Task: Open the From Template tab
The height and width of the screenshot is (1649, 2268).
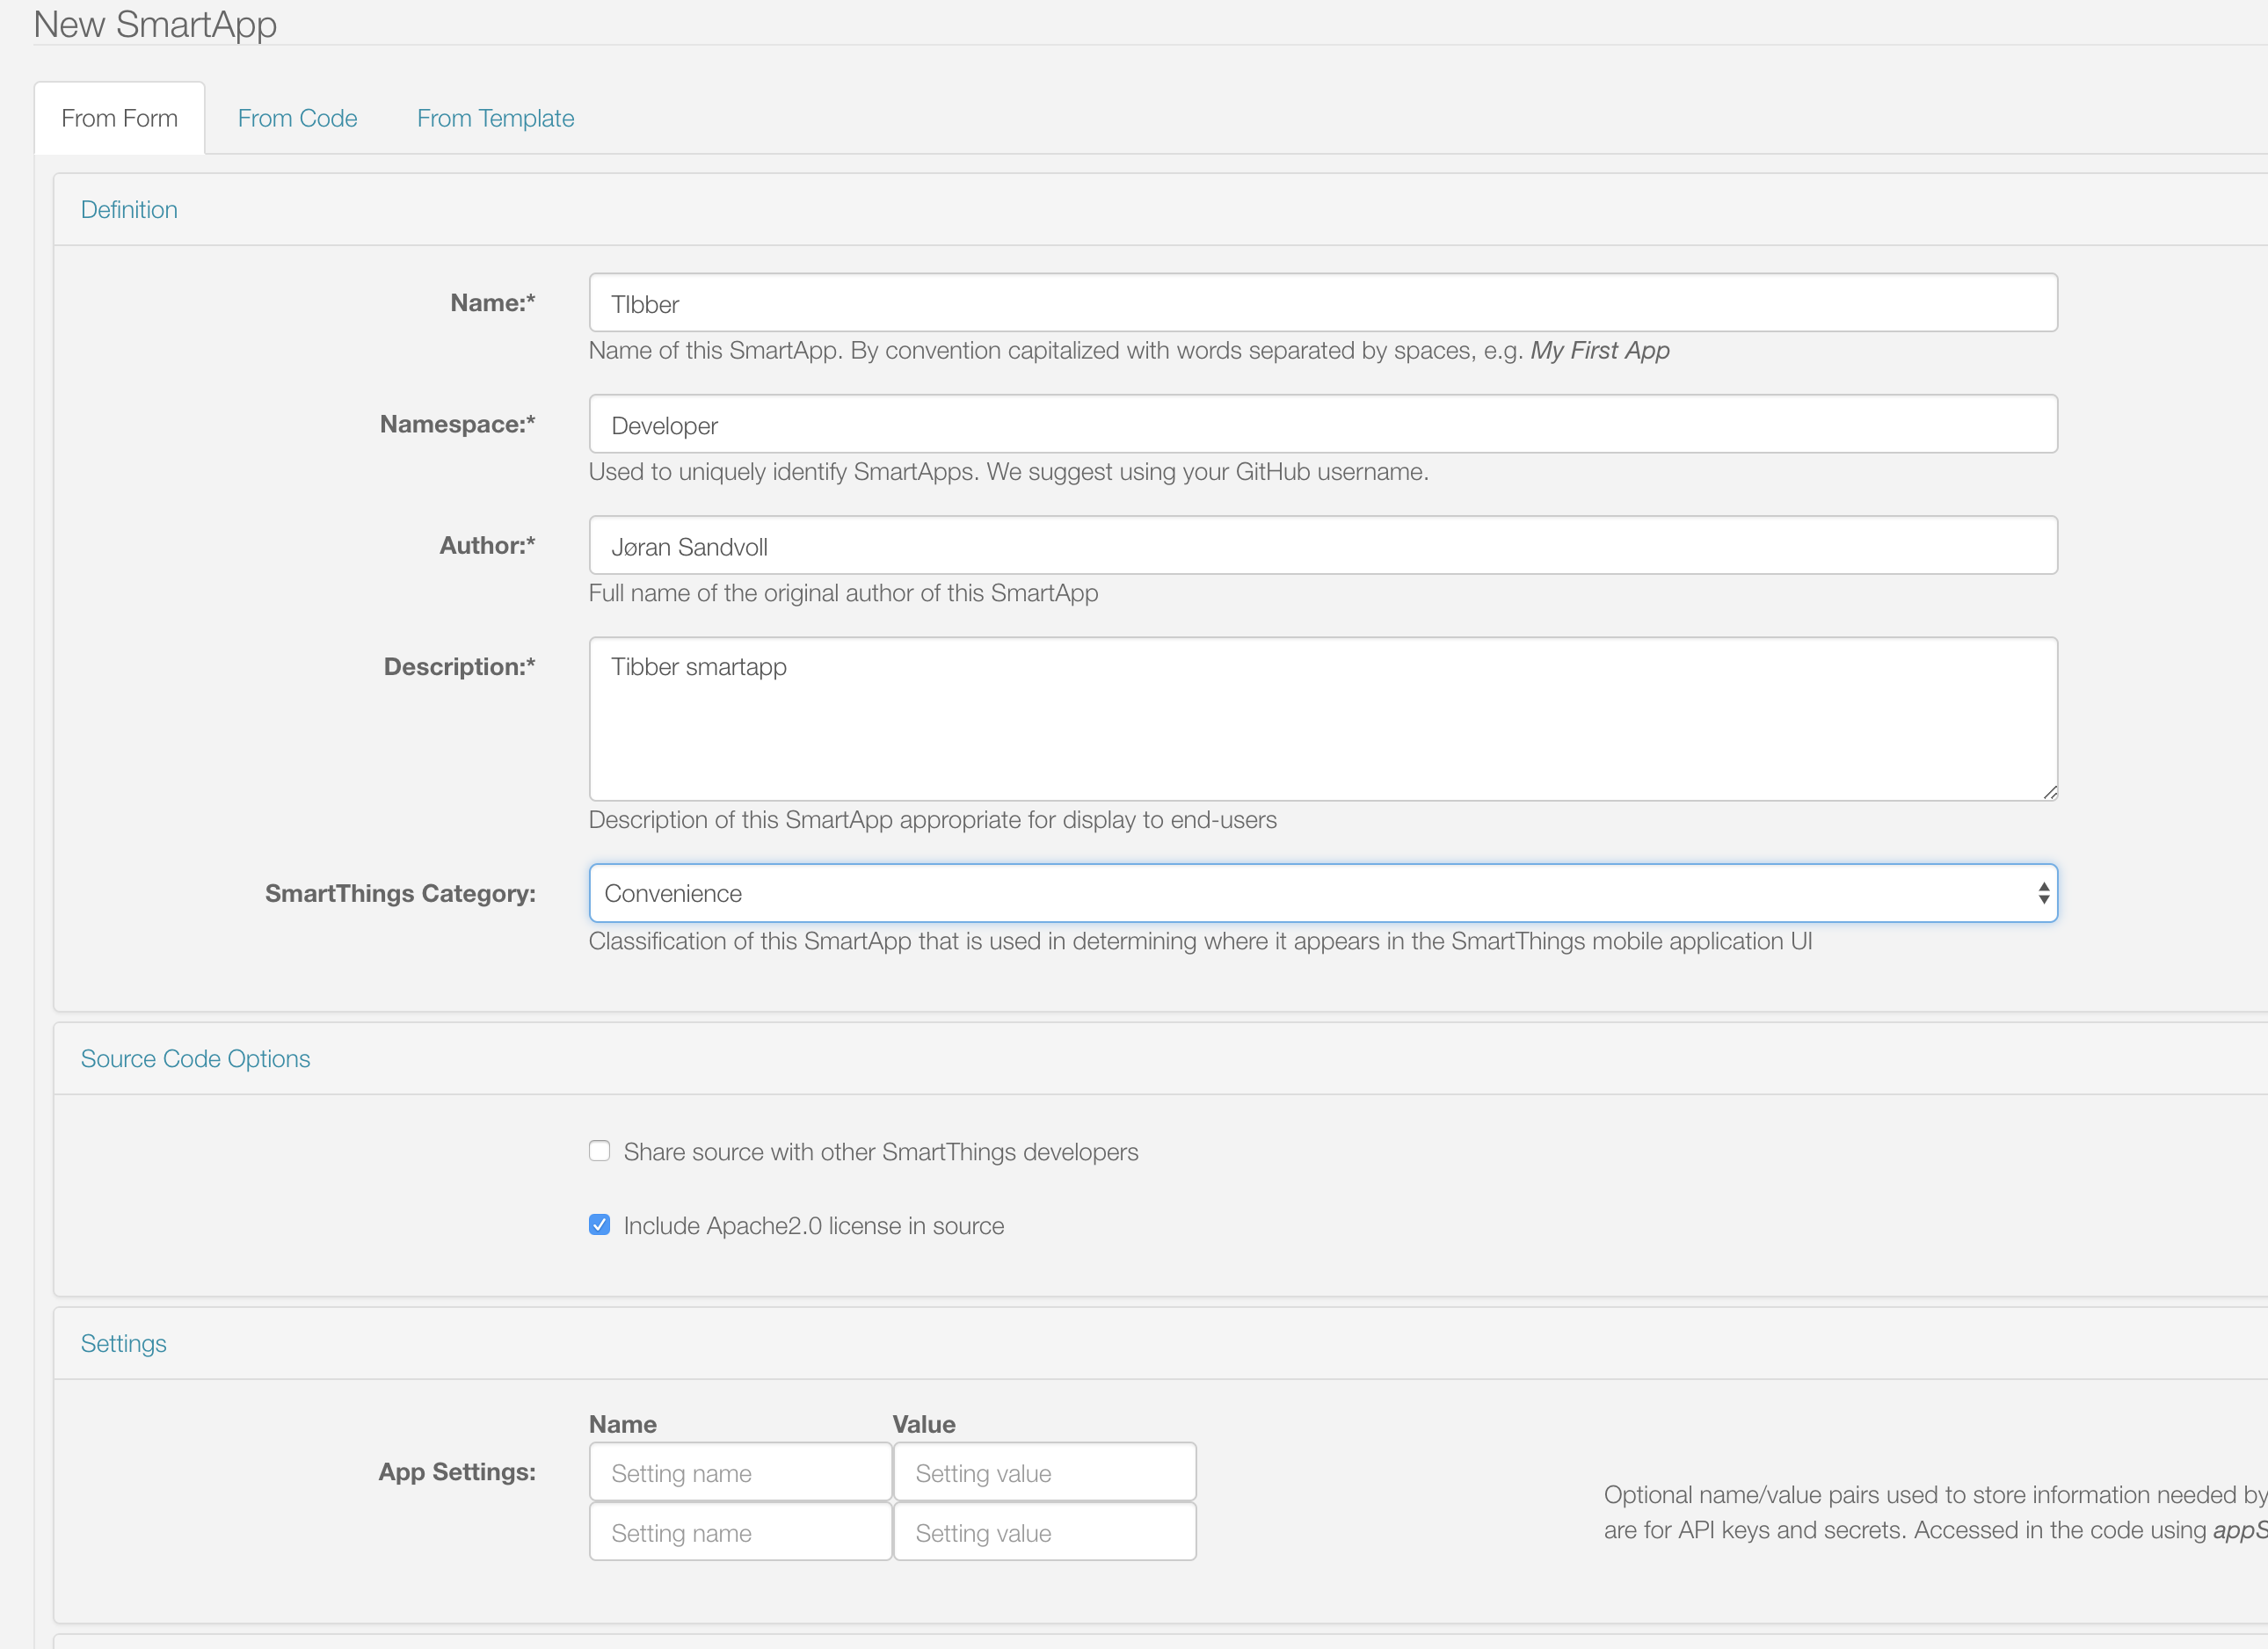Action: pyautogui.click(x=495, y=118)
